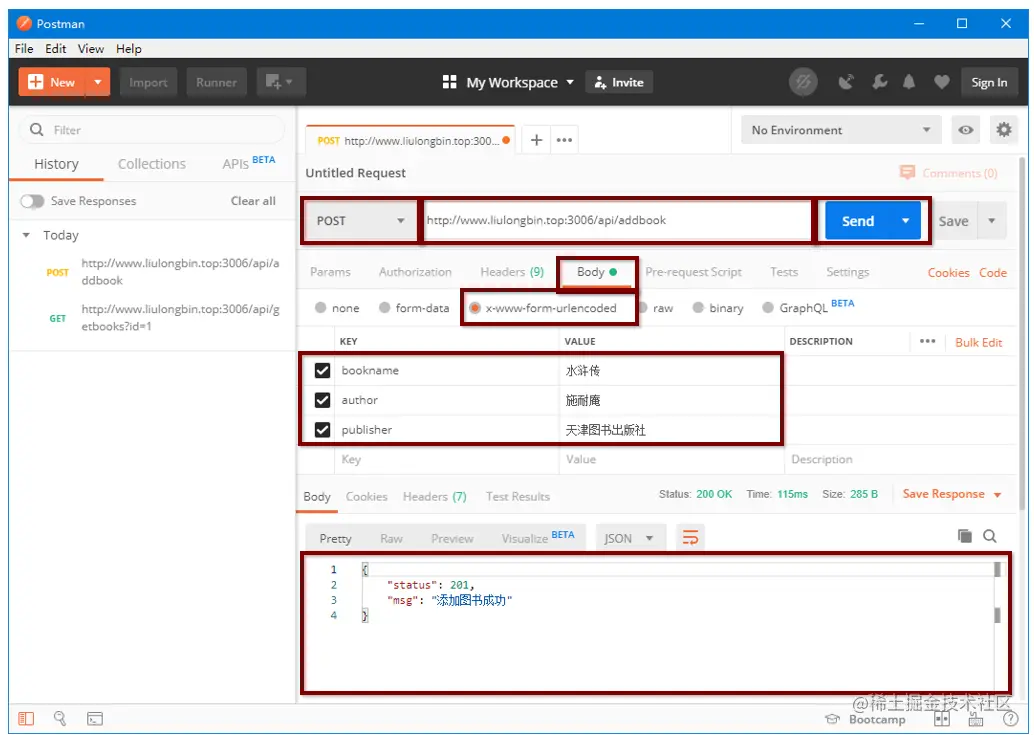Open the POST method dropdown
The width and height of the screenshot is (1034, 735).
360,221
